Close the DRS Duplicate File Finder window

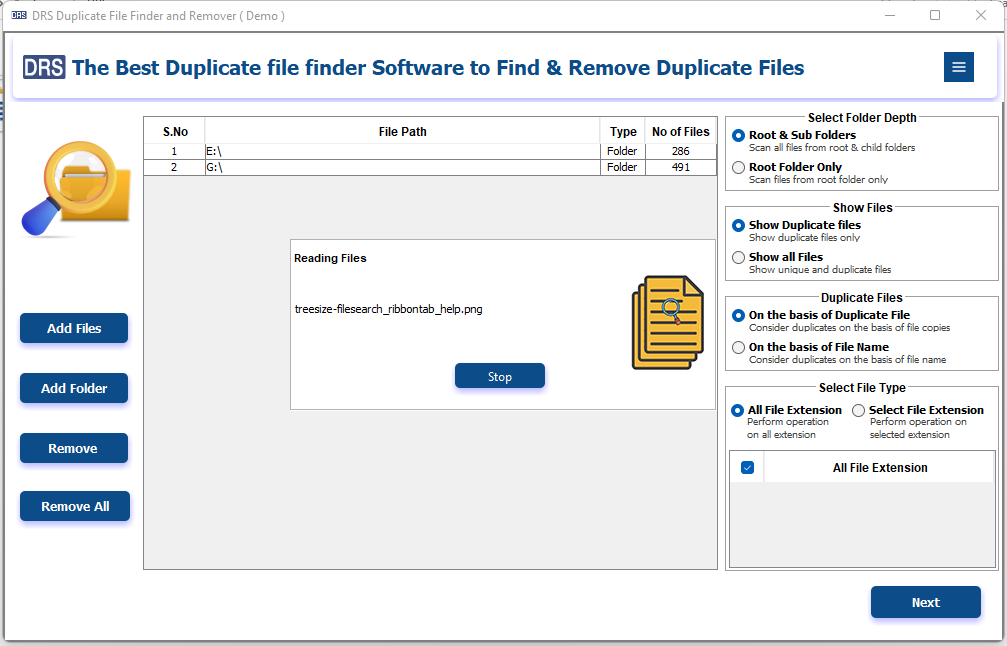[x=981, y=15]
